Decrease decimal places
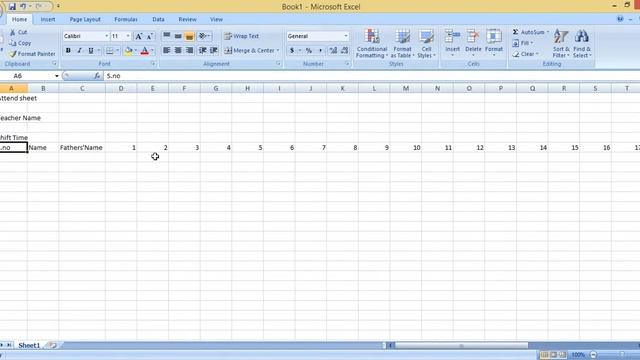640x360 pixels. click(x=344, y=51)
